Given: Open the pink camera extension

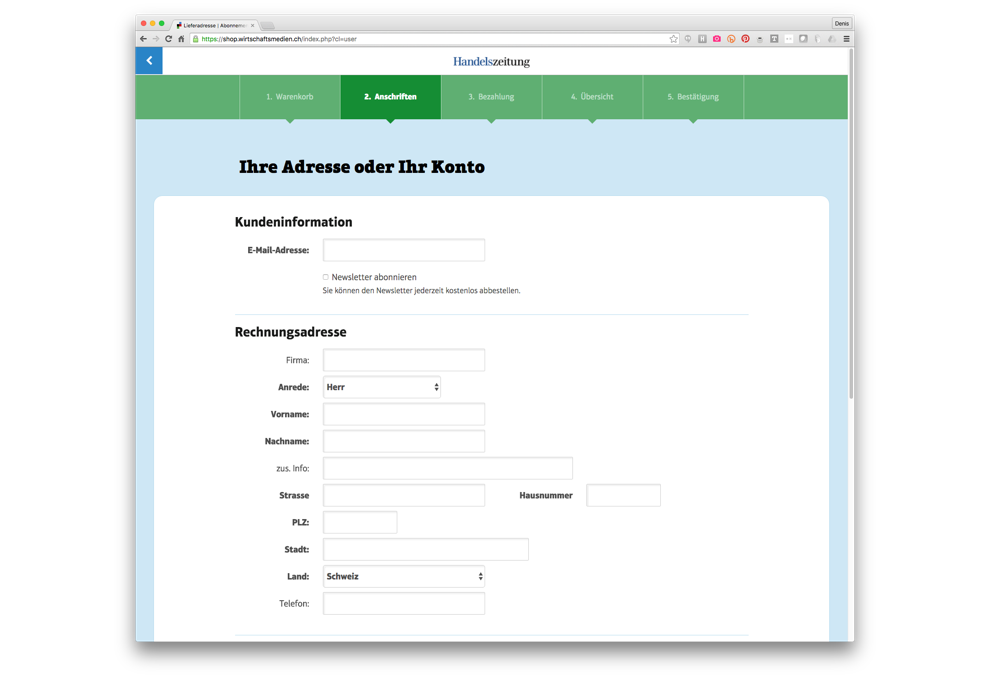Looking at the screenshot, I should (717, 39).
